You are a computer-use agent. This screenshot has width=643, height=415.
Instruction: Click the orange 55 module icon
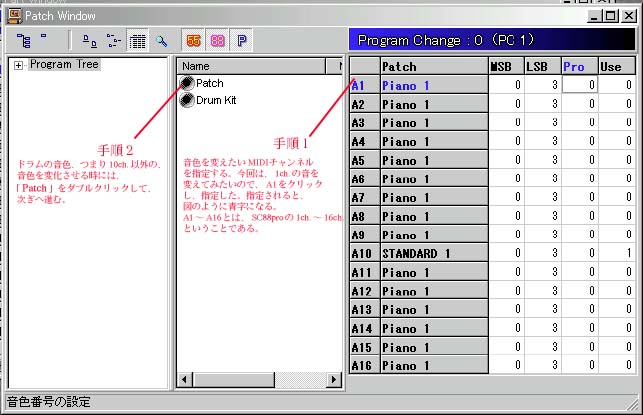click(x=193, y=41)
